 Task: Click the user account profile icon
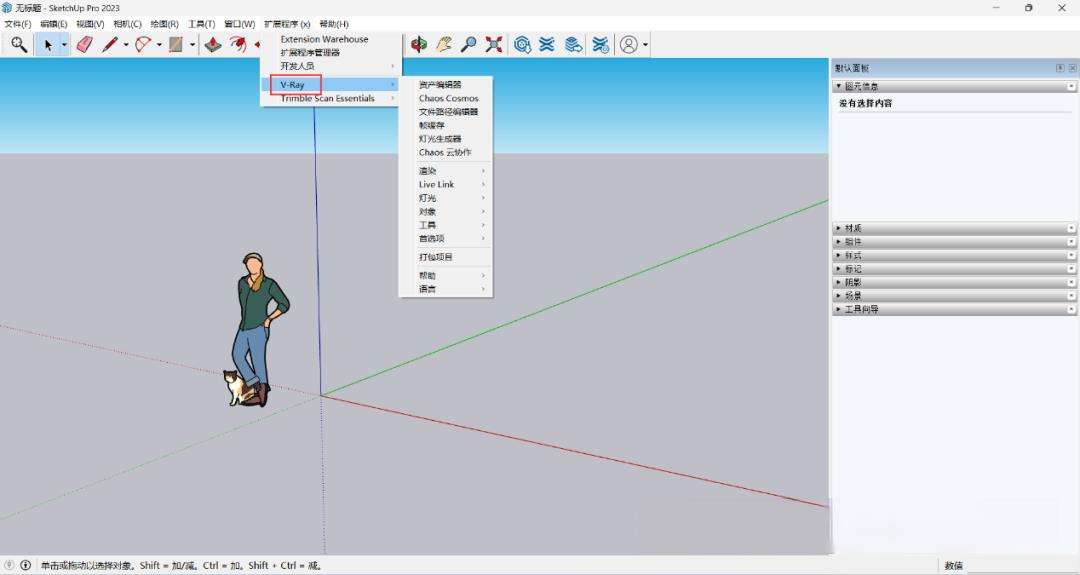[628, 45]
